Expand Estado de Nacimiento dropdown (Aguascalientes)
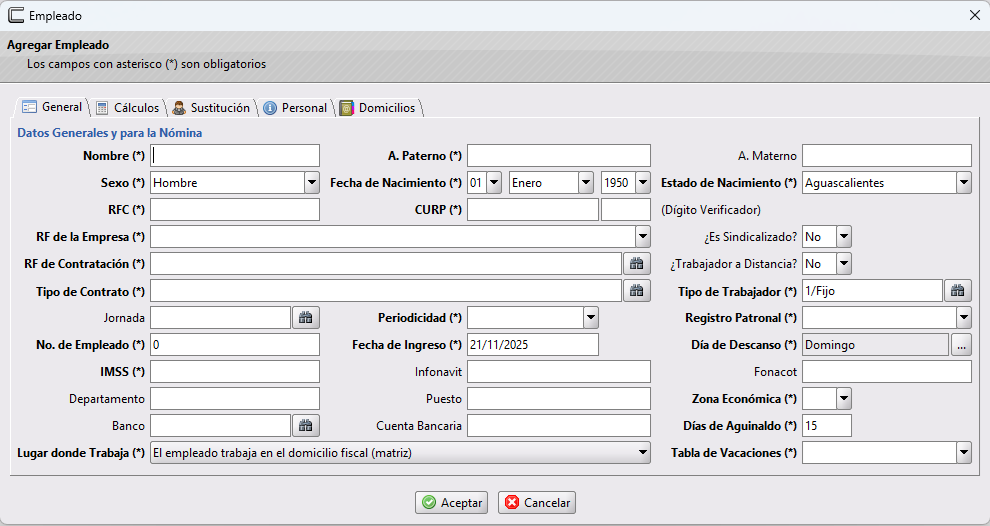This screenshot has width=990, height=526. (x=963, y=183)
